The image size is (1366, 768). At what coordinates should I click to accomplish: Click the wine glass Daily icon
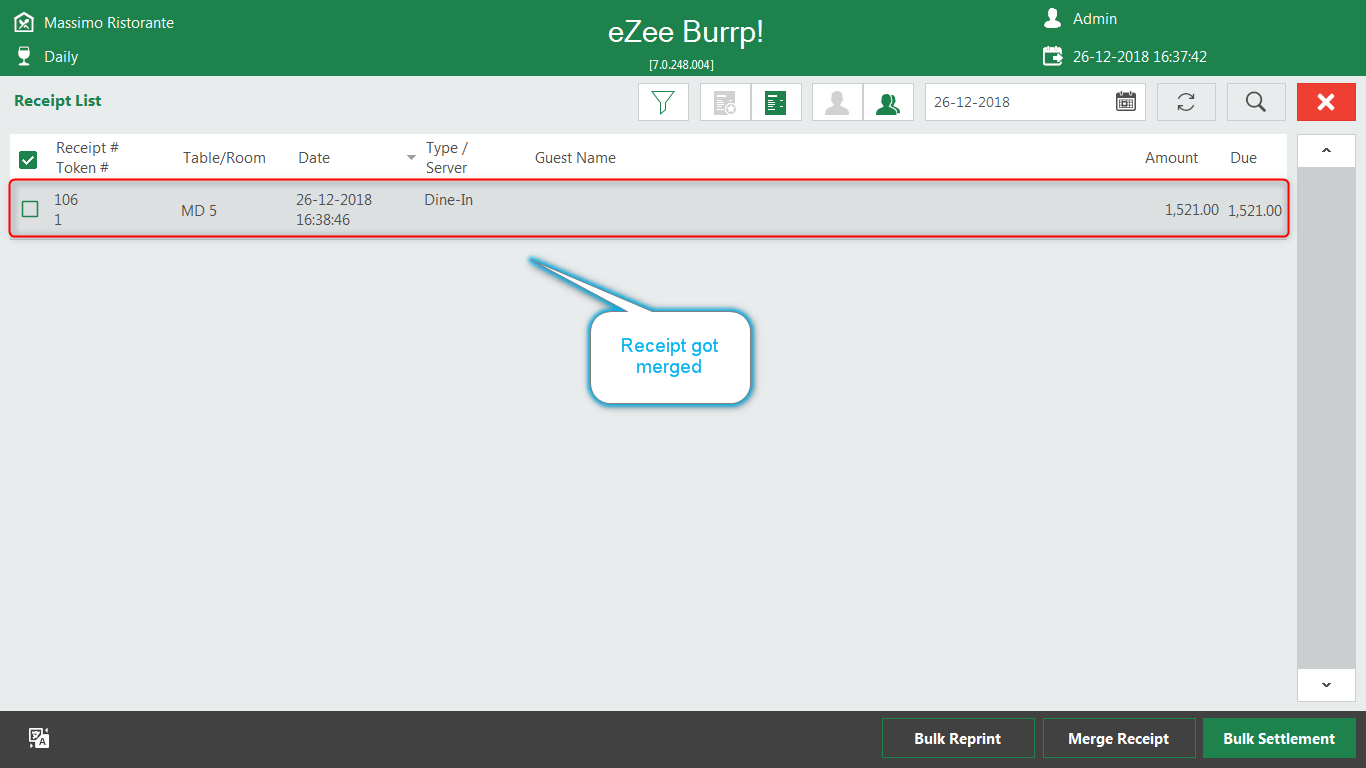24,56
